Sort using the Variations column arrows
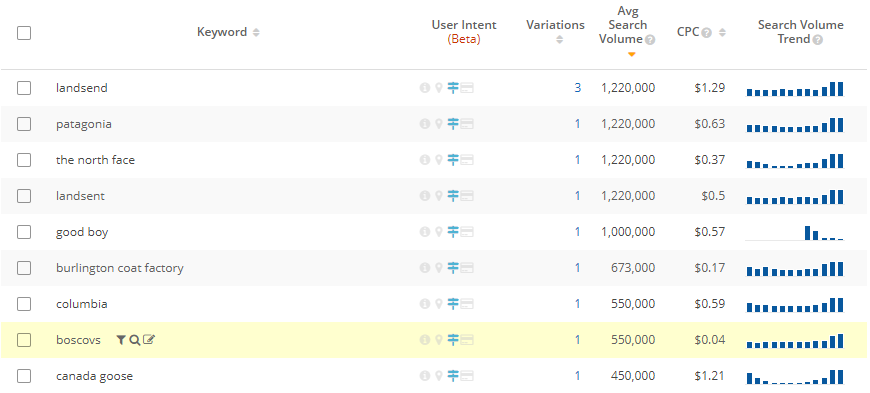Screen dimensions: 870x393 point(559,40)
